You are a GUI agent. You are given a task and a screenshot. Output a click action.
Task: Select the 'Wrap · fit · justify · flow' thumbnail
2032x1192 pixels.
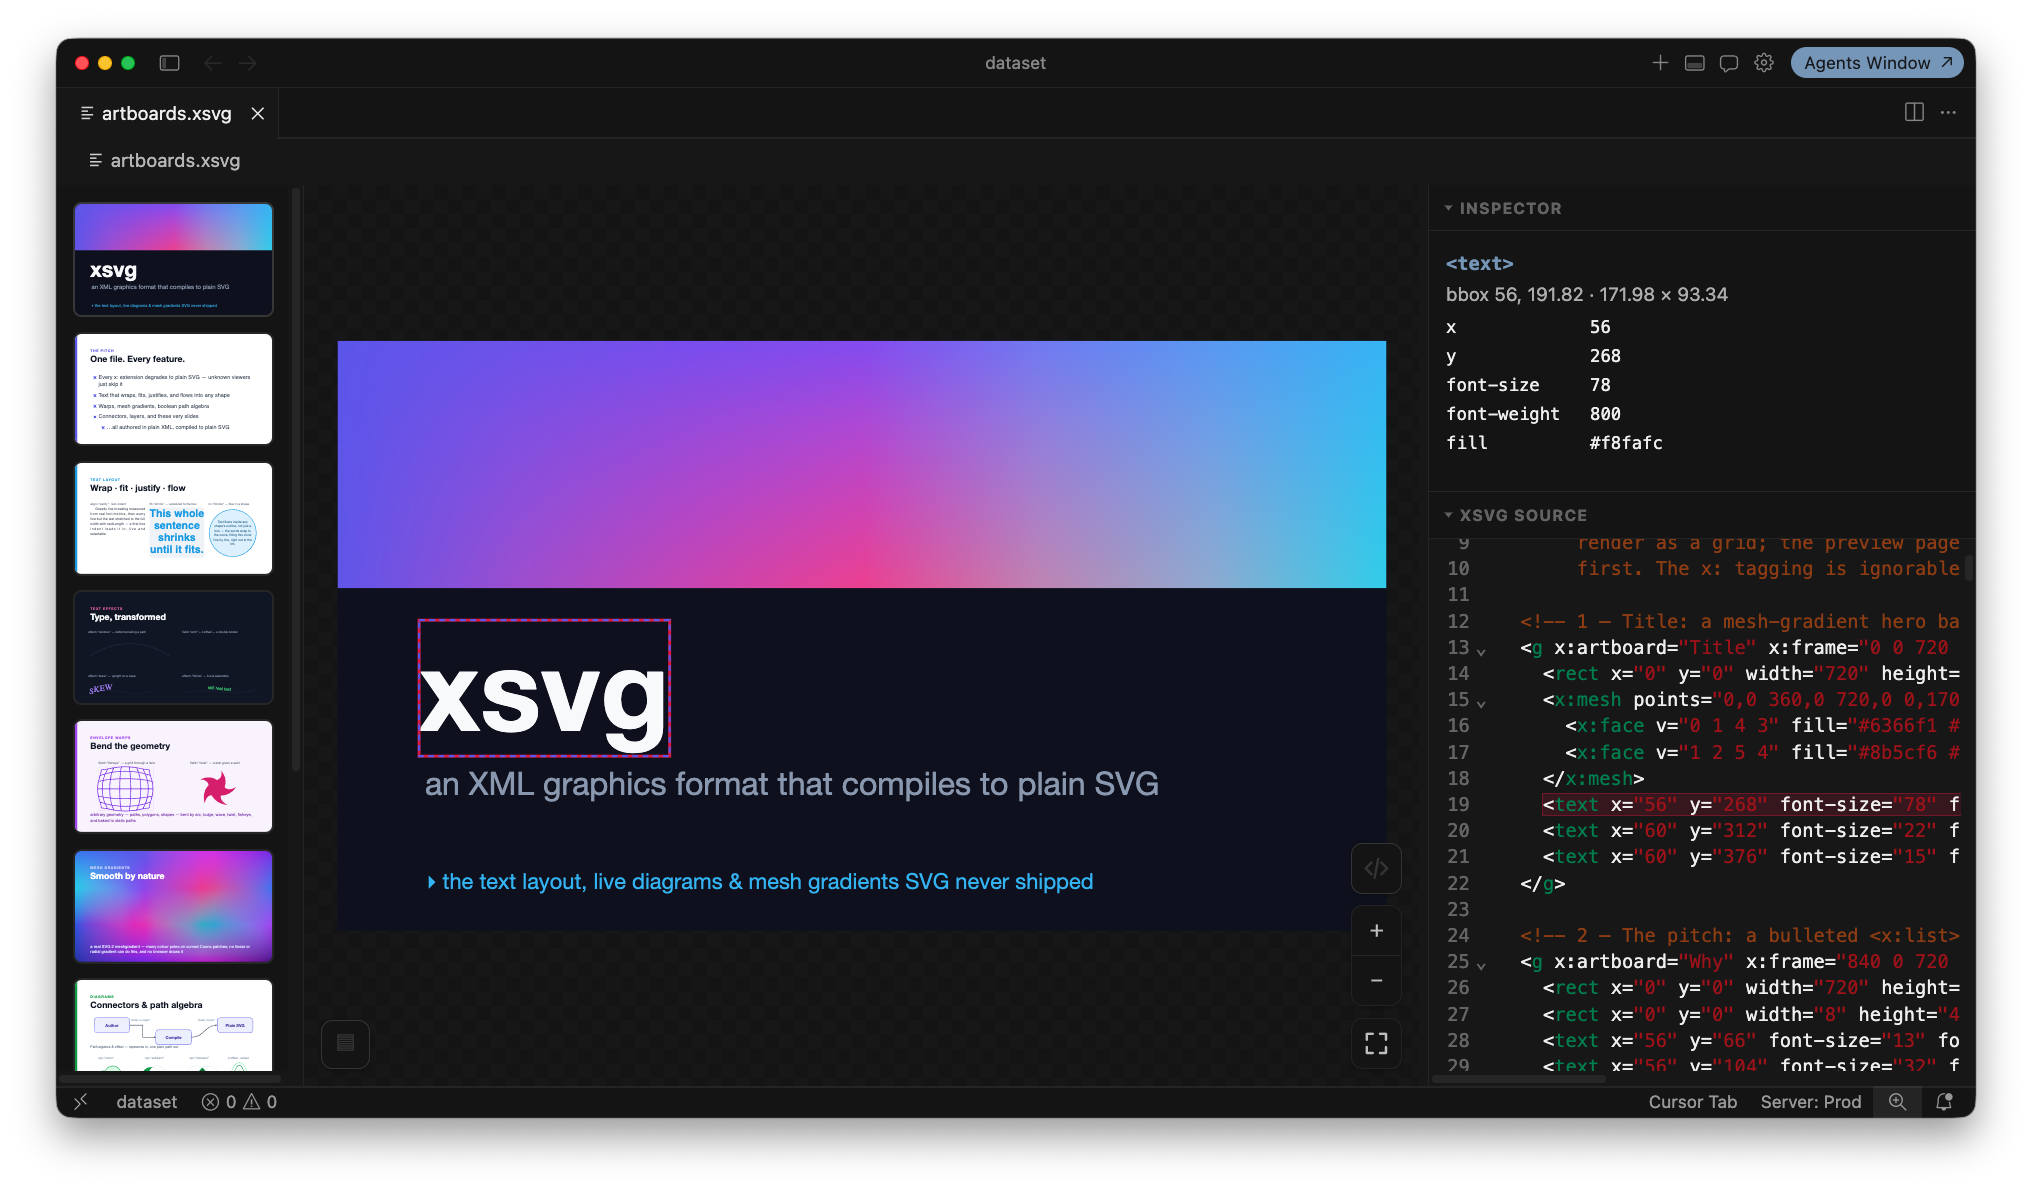pos(173,518)
